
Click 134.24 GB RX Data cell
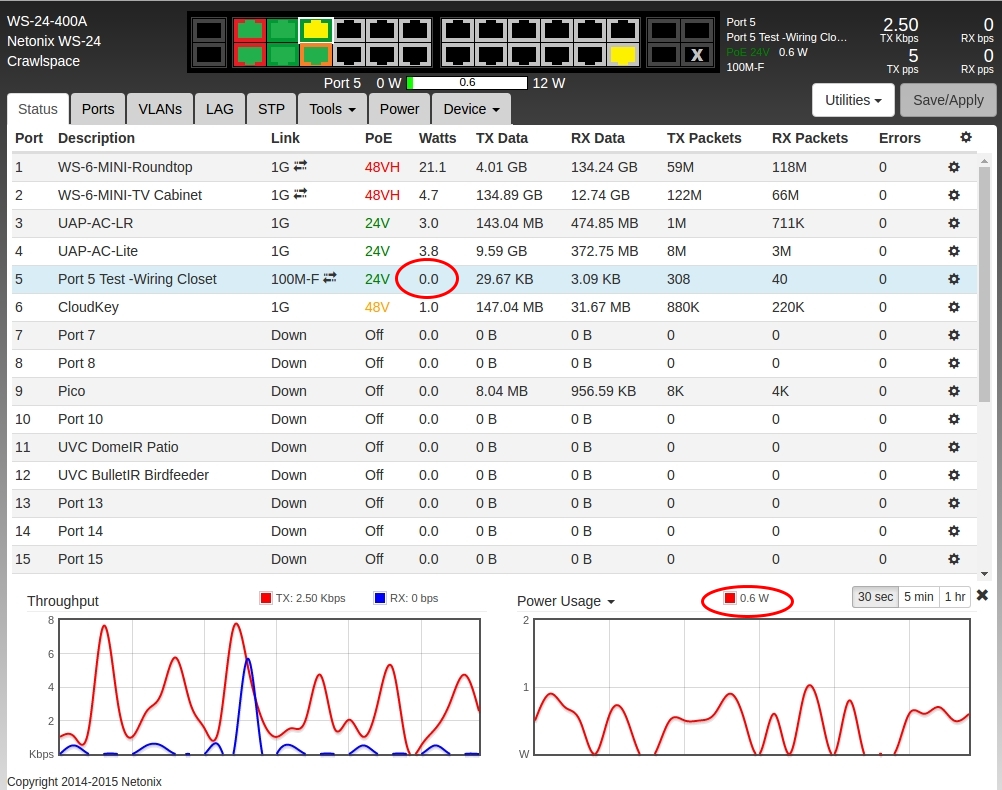pos(604,167)
